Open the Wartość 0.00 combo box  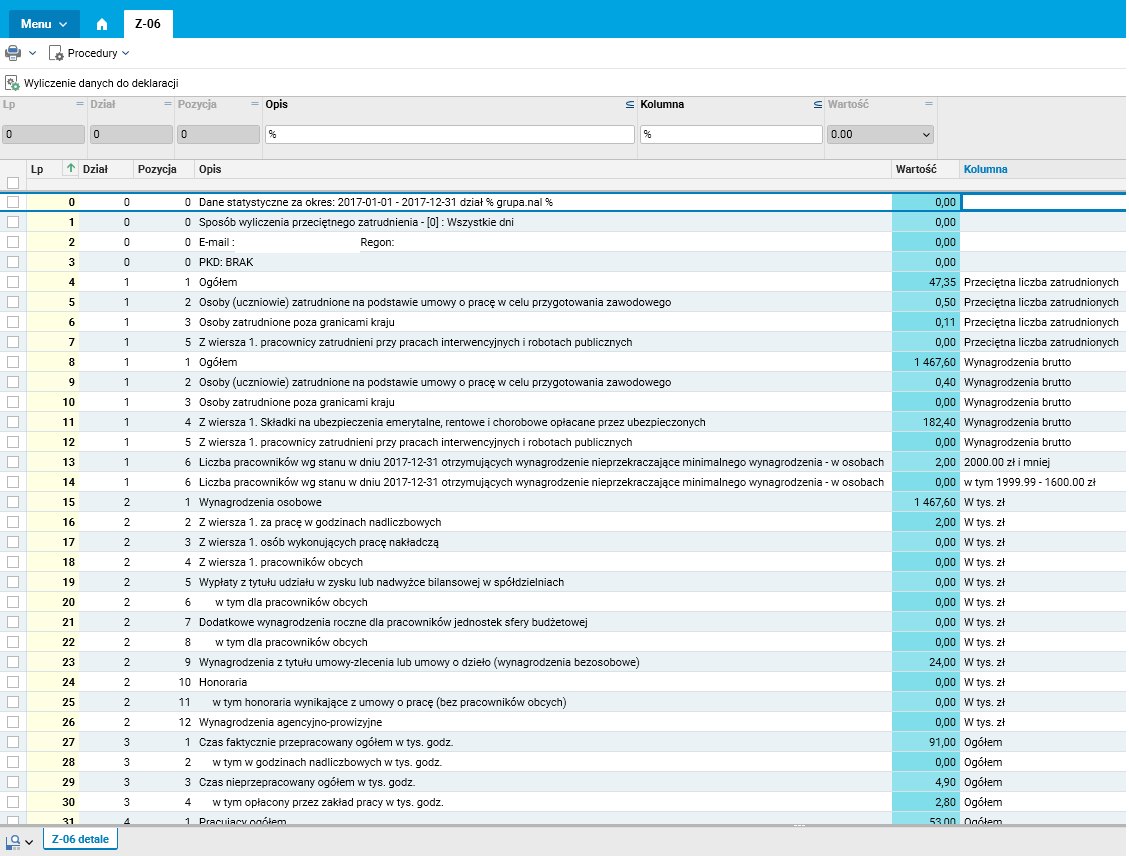tap(880, 134)
